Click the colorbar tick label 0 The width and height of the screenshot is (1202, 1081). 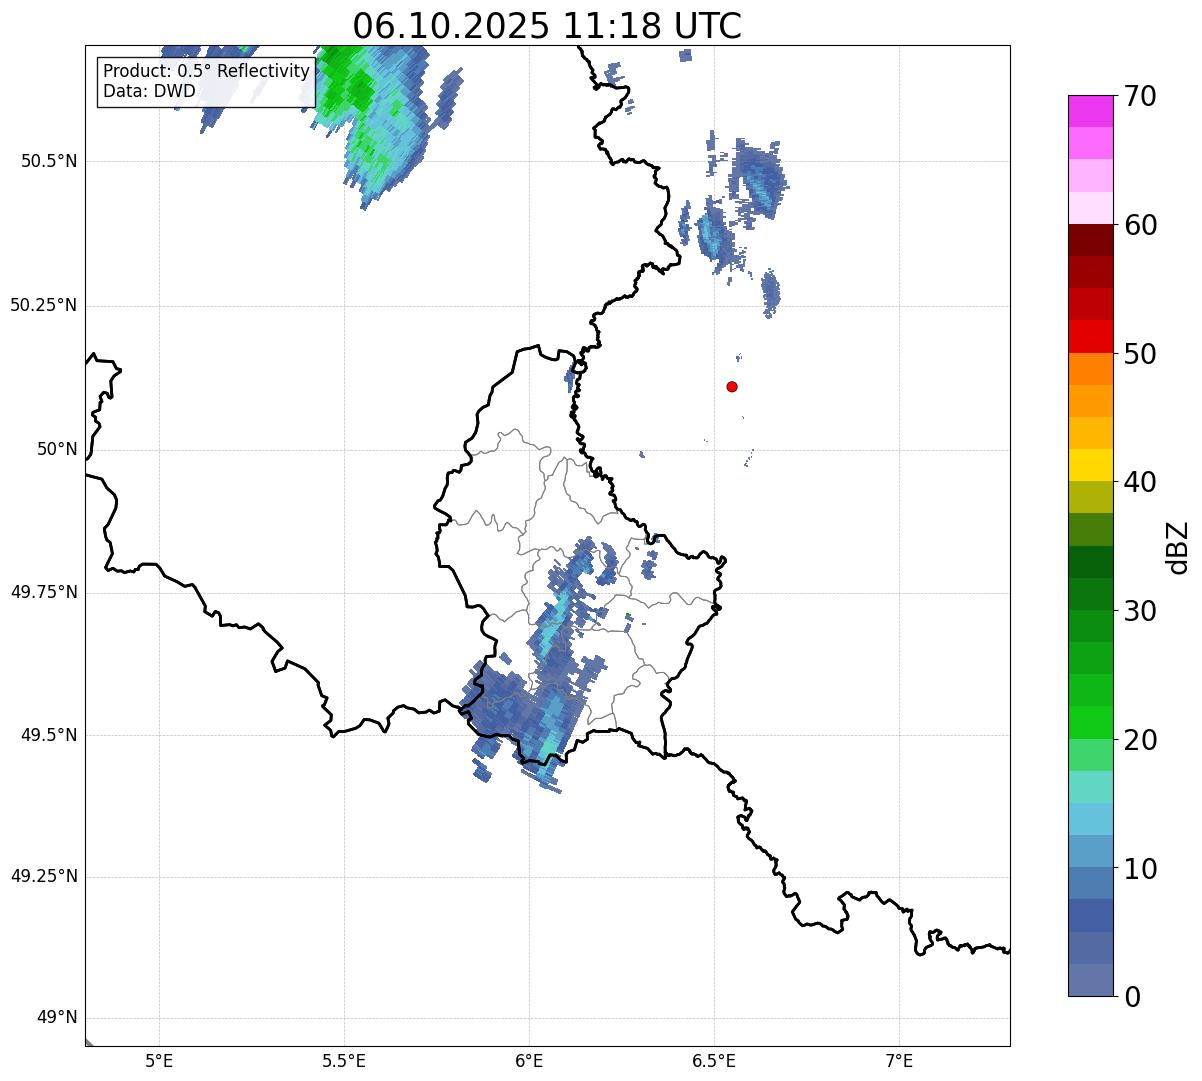1132,997
